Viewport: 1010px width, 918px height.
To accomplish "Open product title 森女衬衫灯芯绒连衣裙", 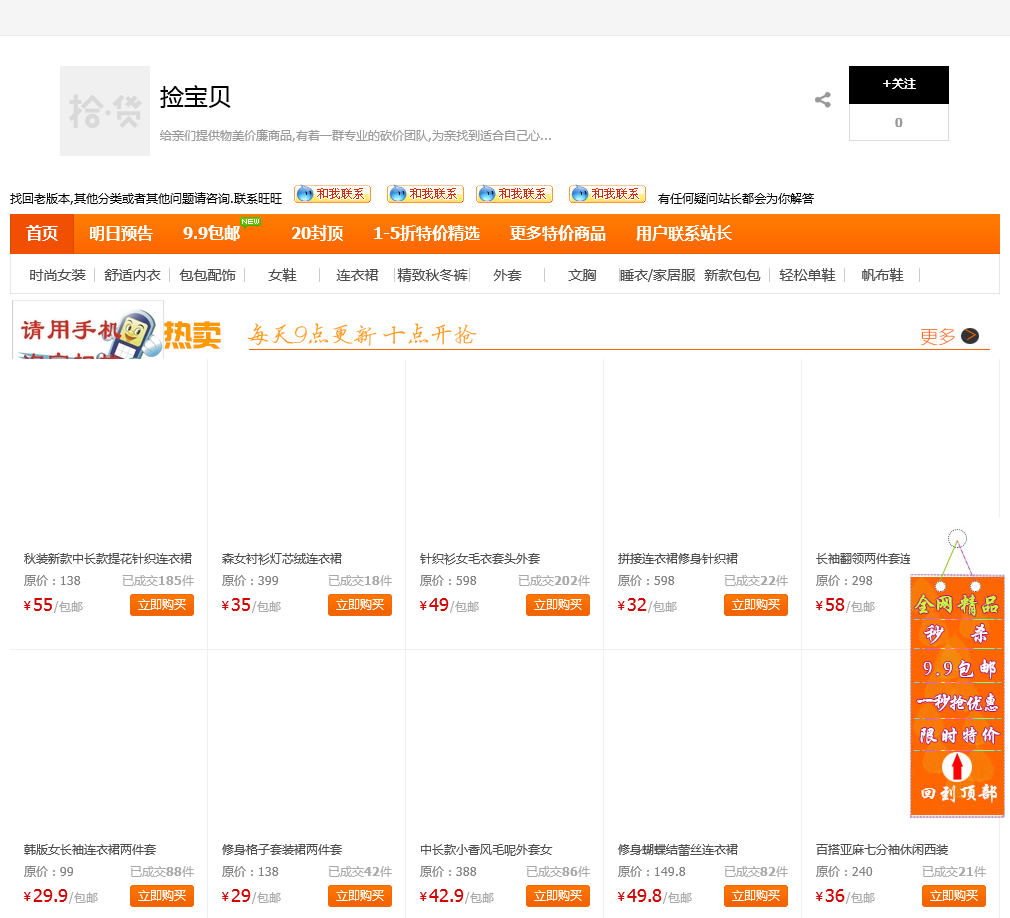I will pyautogui.click(x=281, y=559).
